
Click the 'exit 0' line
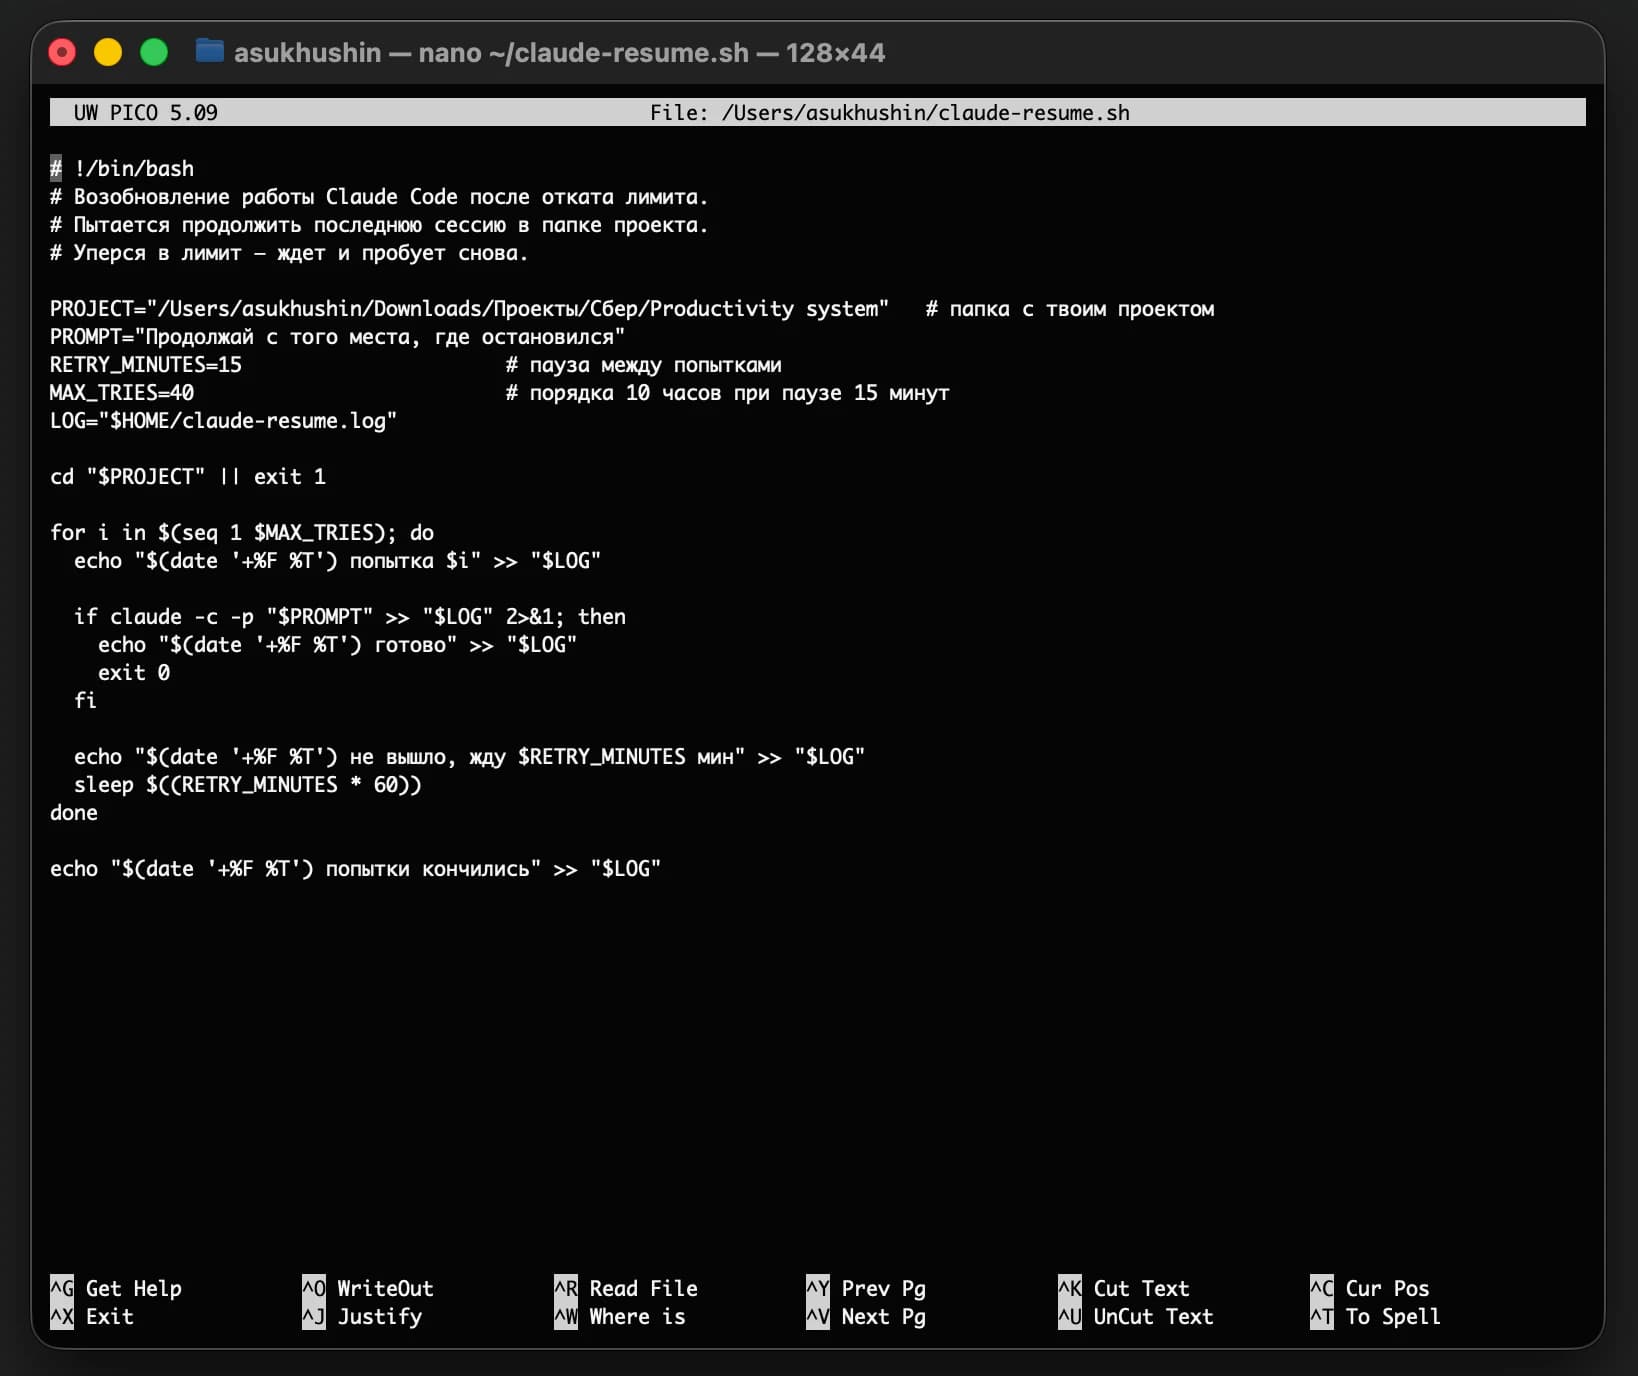pos(134,673)
